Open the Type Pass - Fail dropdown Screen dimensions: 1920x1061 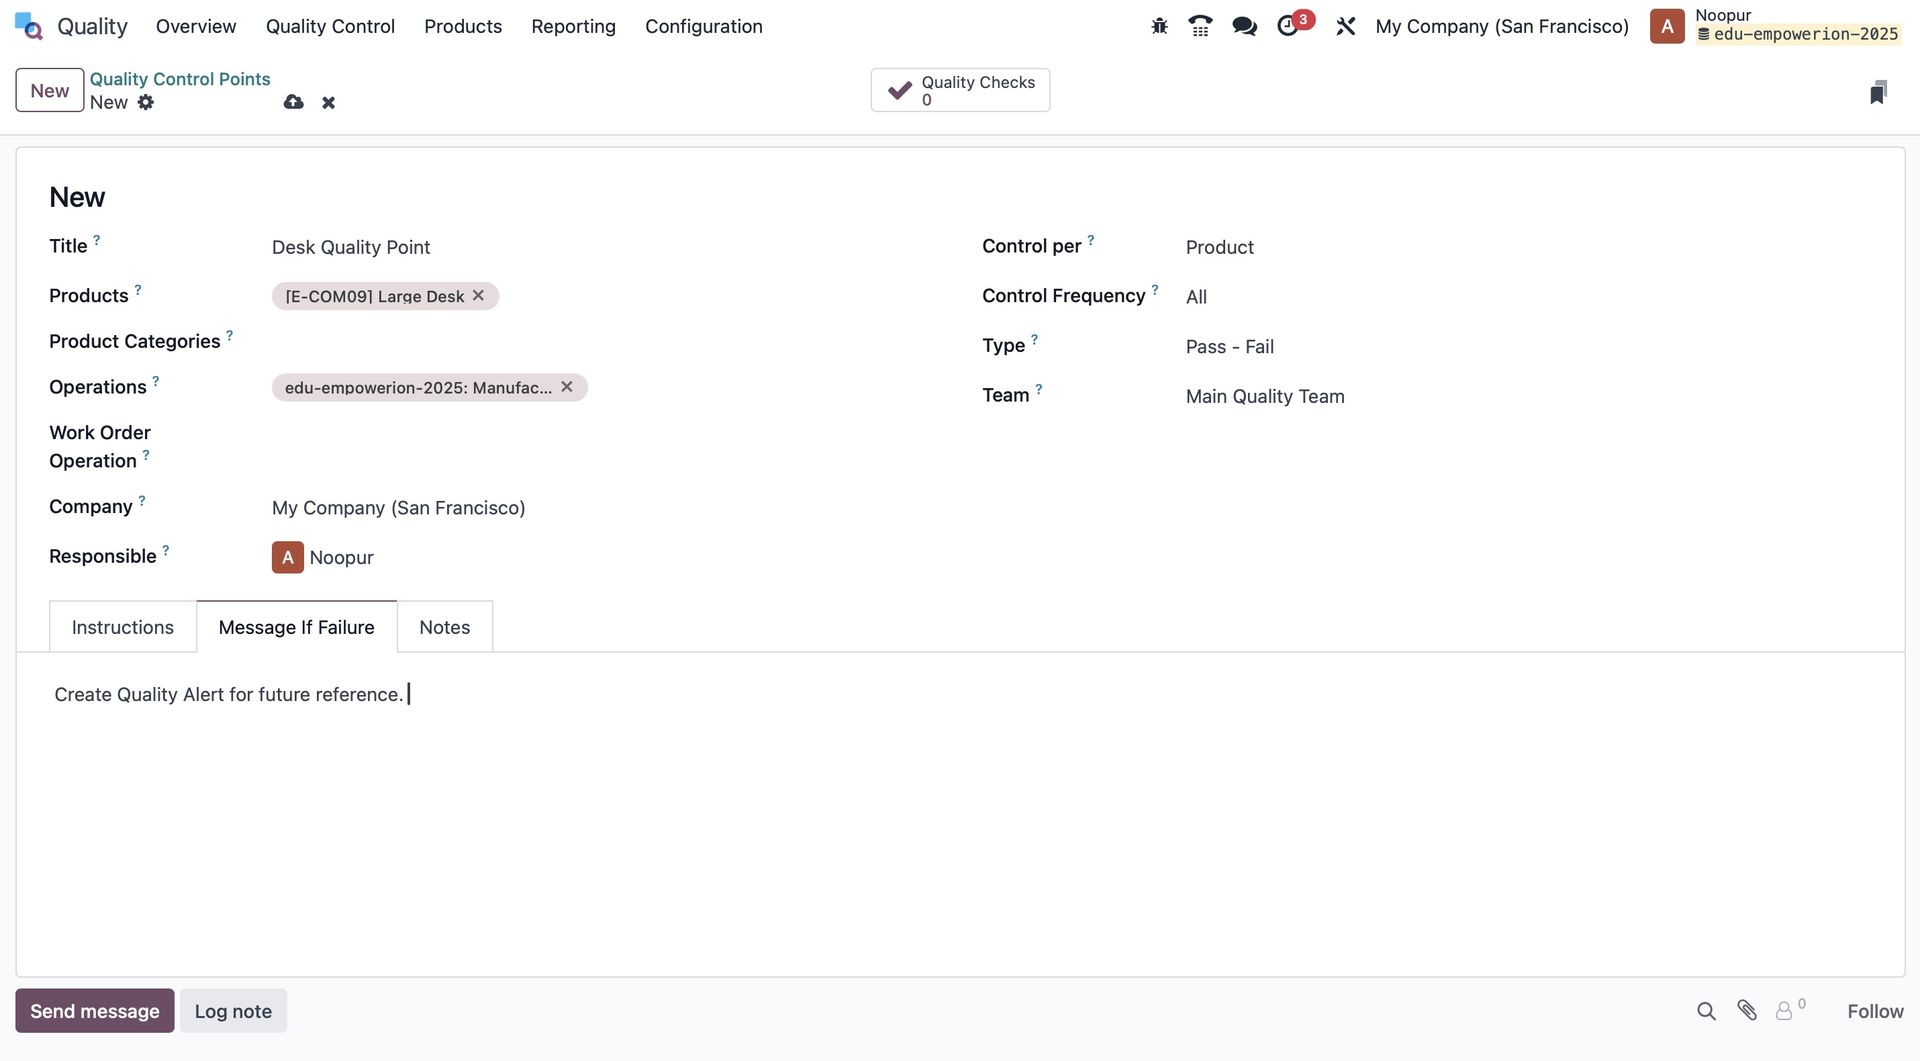tap(1528, 347)
